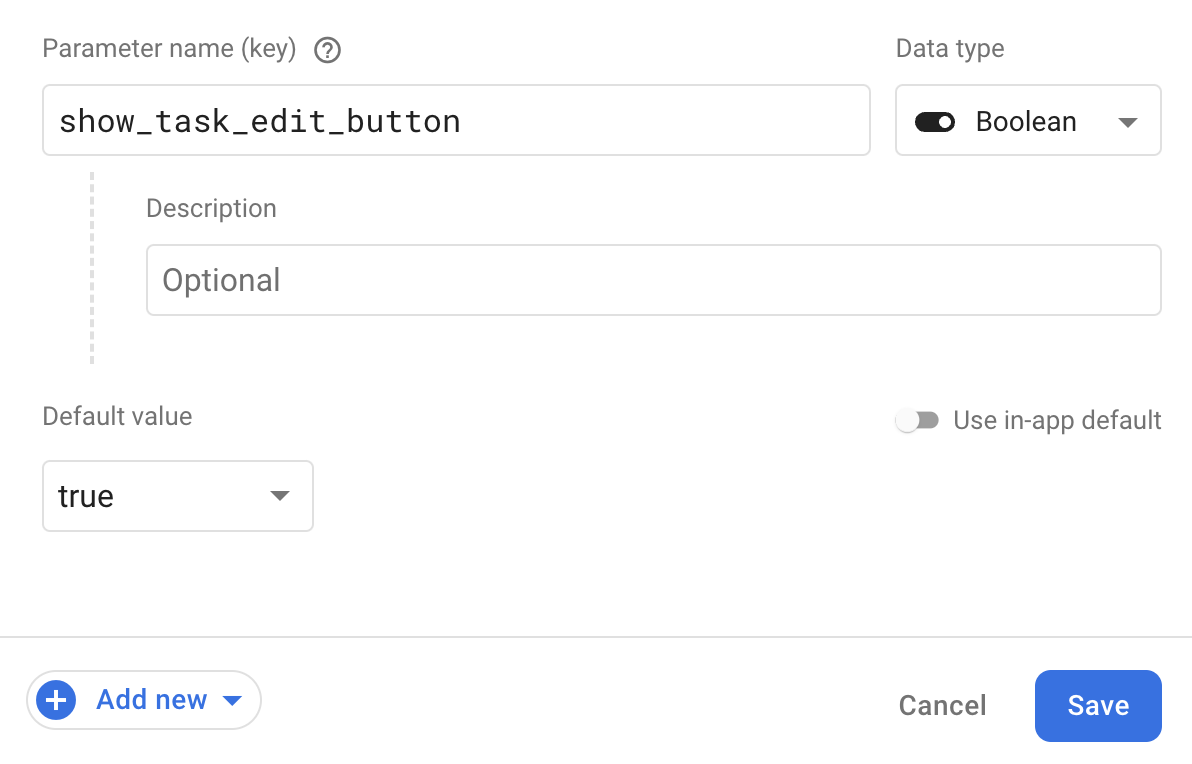Cancel editing the parameter
Screen dimensions: 1192x764
point(941,705)
